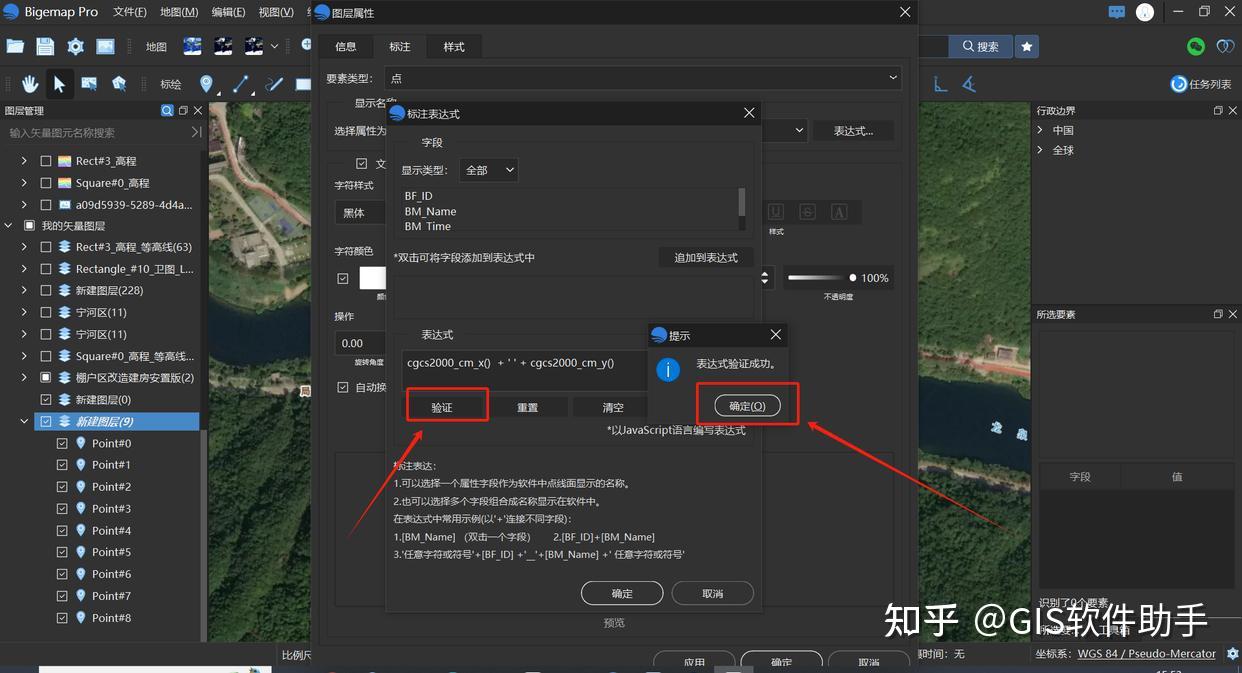Save the map with the floppy disk icon
Screen dimensions: 1242x673
click(44, 45)
